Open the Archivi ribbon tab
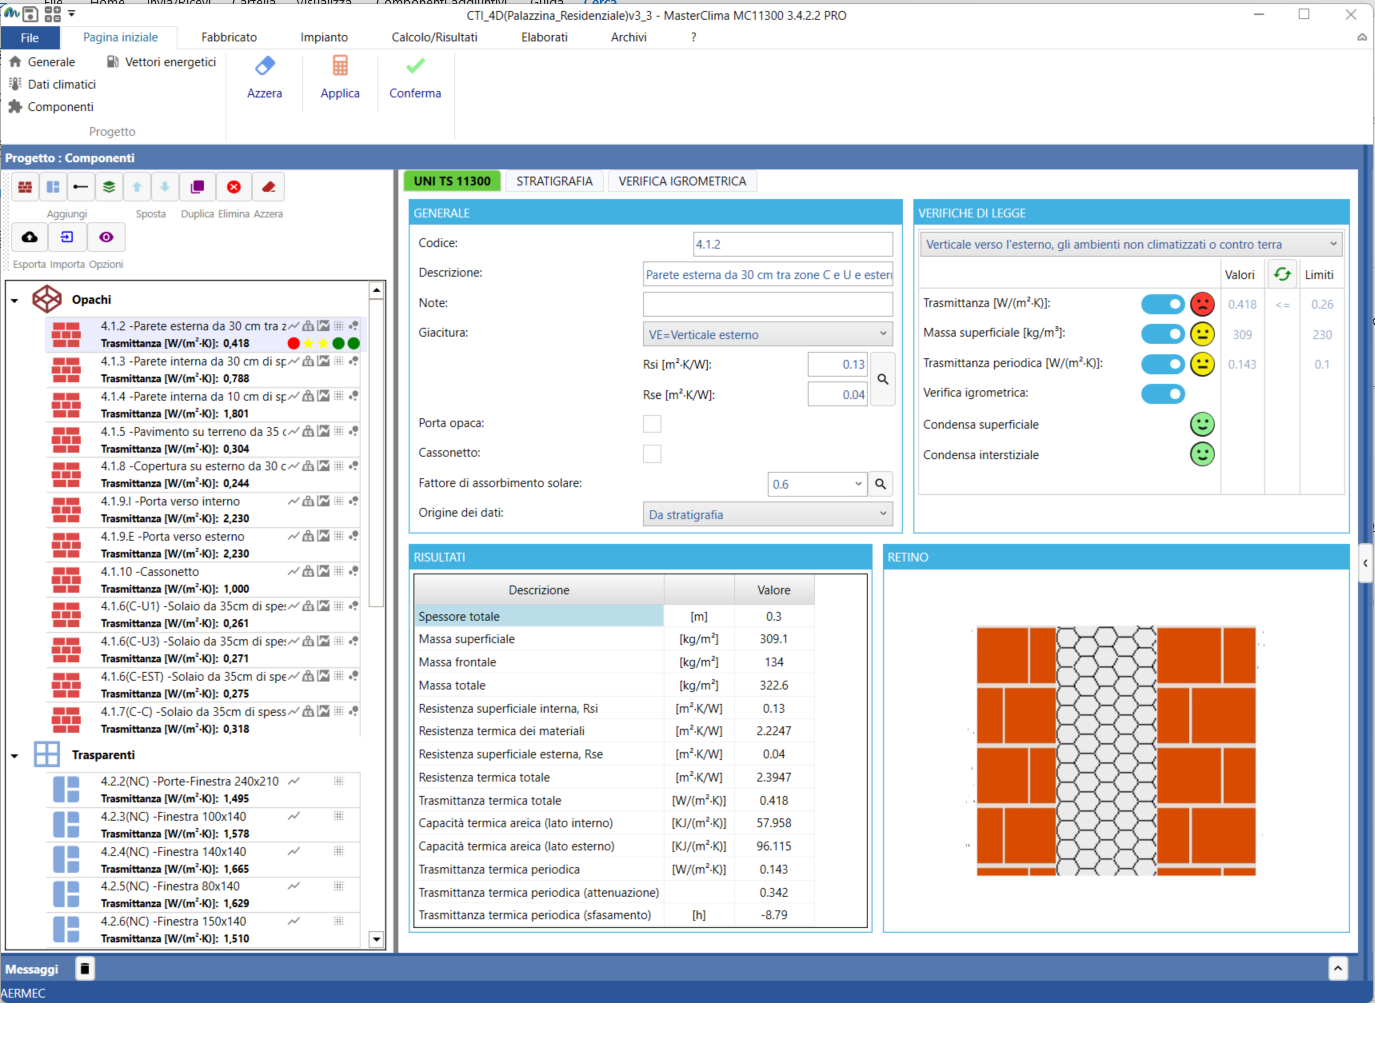The image size is (1375, 1050). [x=628, y=37]
